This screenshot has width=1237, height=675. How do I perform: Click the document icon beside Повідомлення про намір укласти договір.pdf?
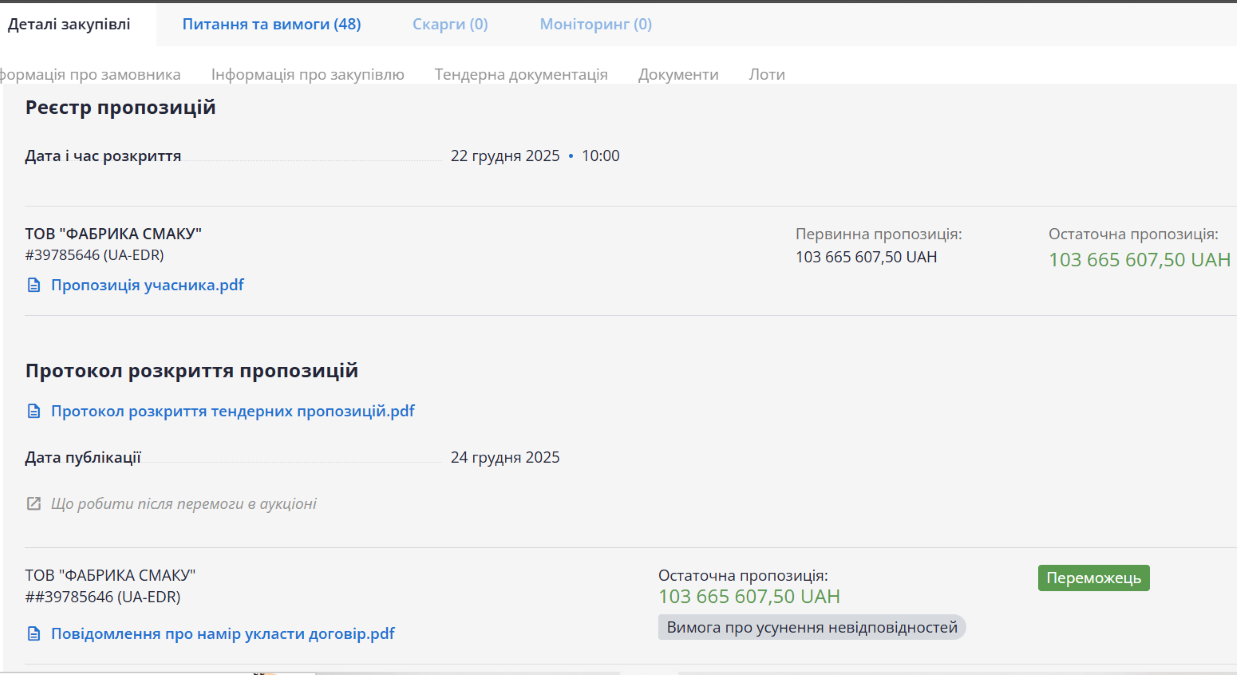33,634
